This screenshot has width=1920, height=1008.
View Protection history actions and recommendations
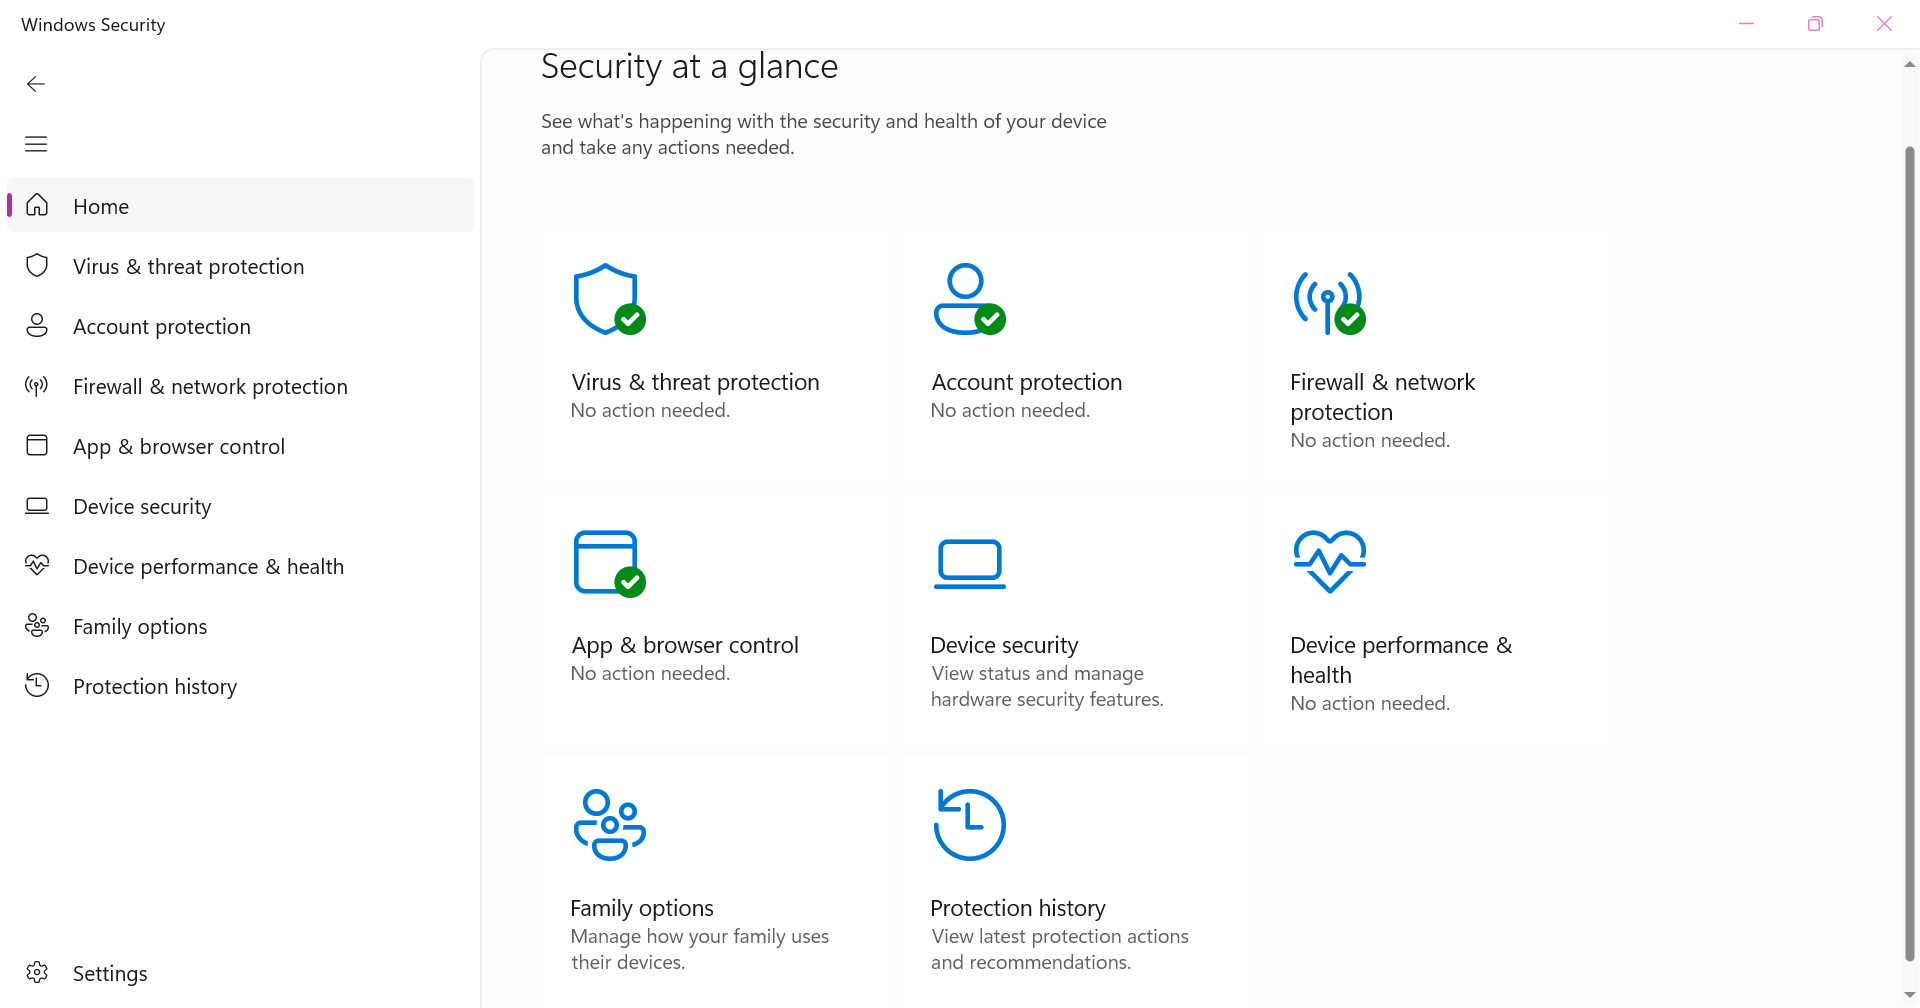[1075, 880]
